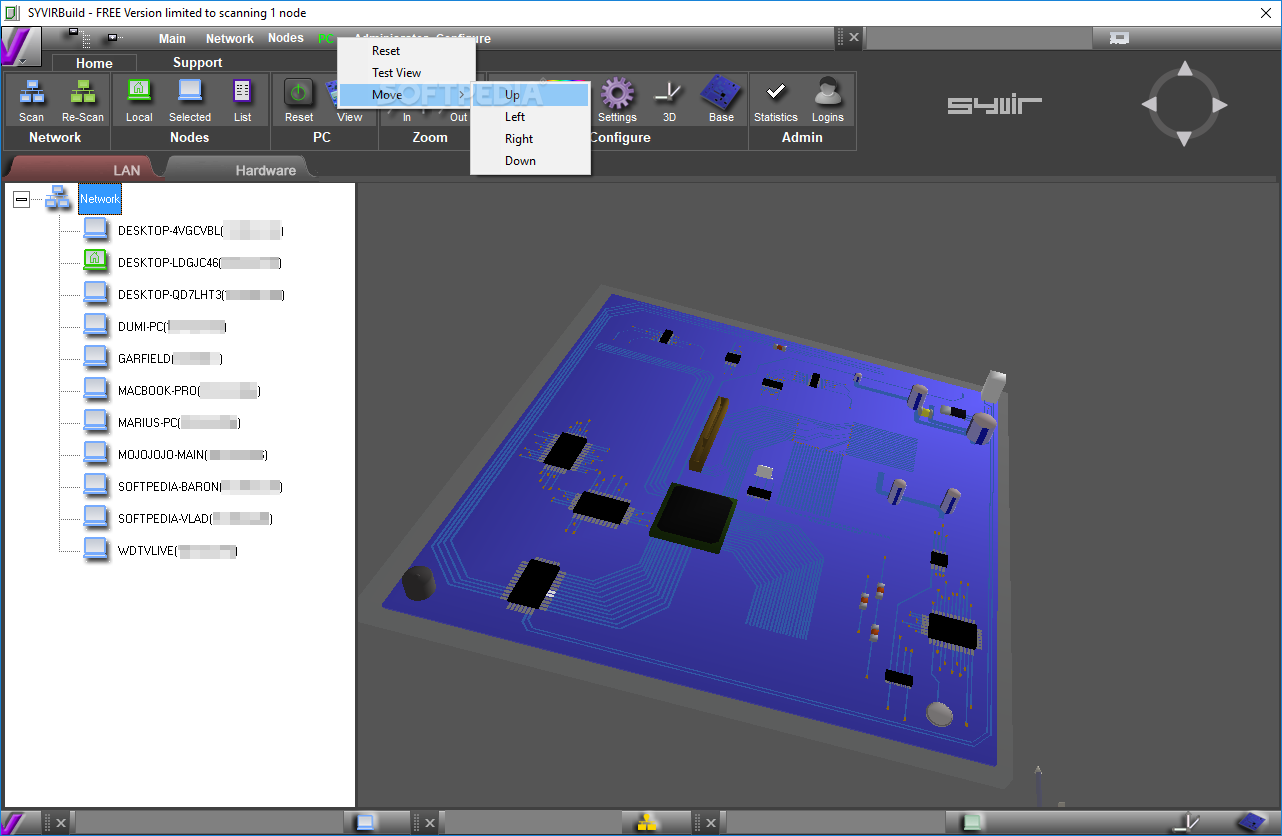
Task: Click the blue monitor icon in bottom bar
Action: [366, 823]
